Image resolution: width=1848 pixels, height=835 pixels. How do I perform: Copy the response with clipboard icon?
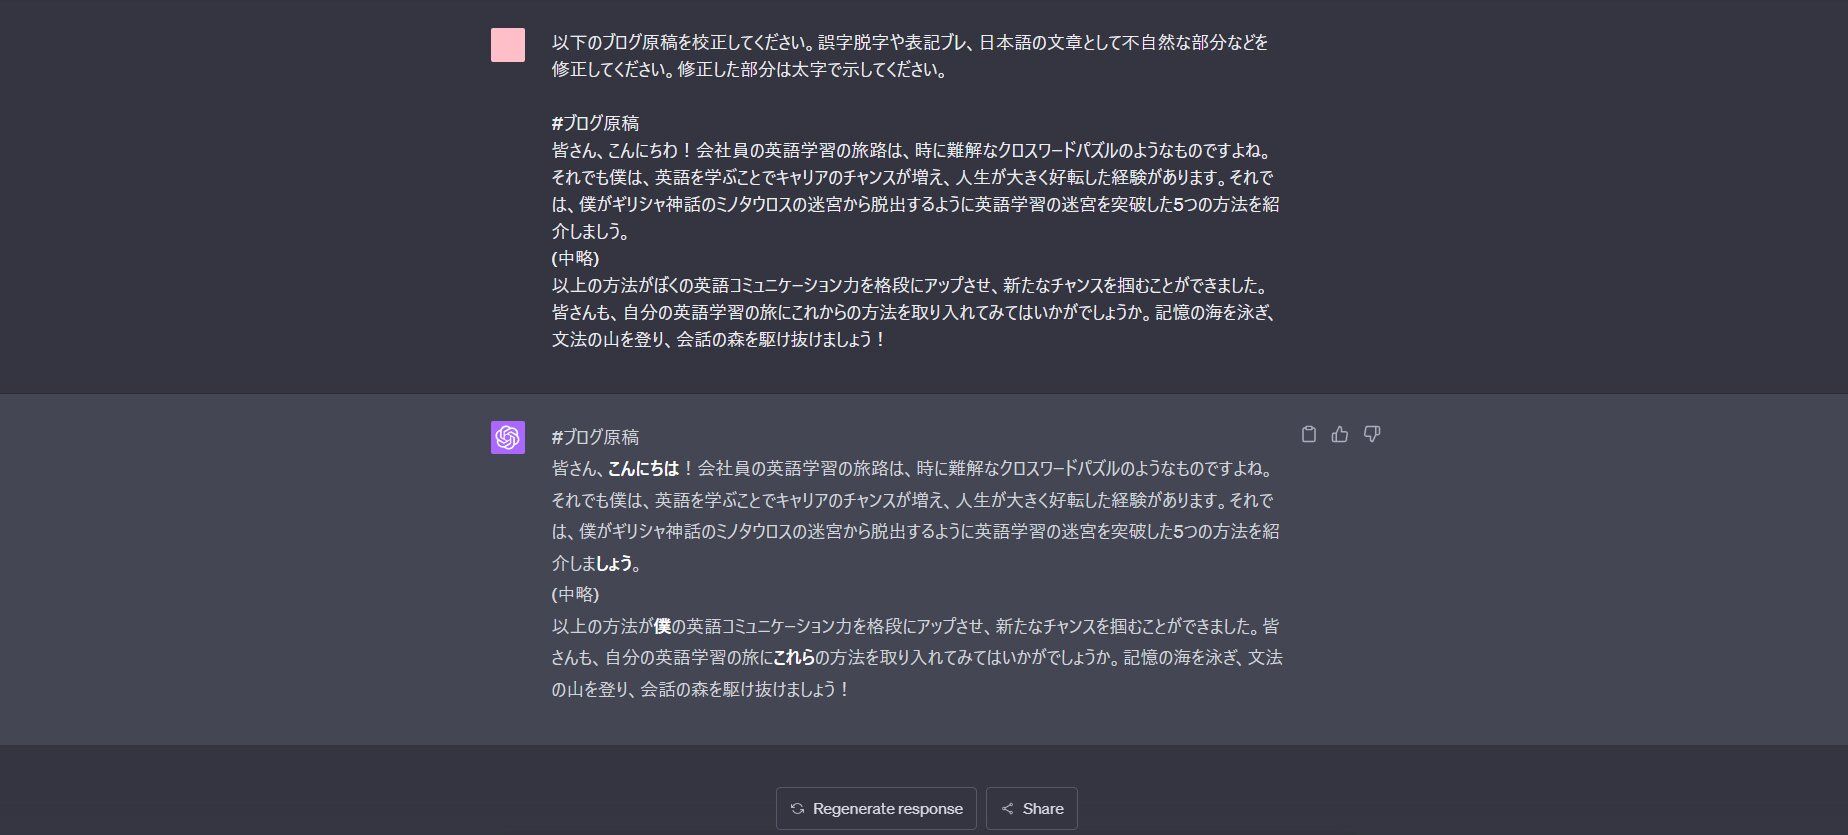click(1308, 434)
